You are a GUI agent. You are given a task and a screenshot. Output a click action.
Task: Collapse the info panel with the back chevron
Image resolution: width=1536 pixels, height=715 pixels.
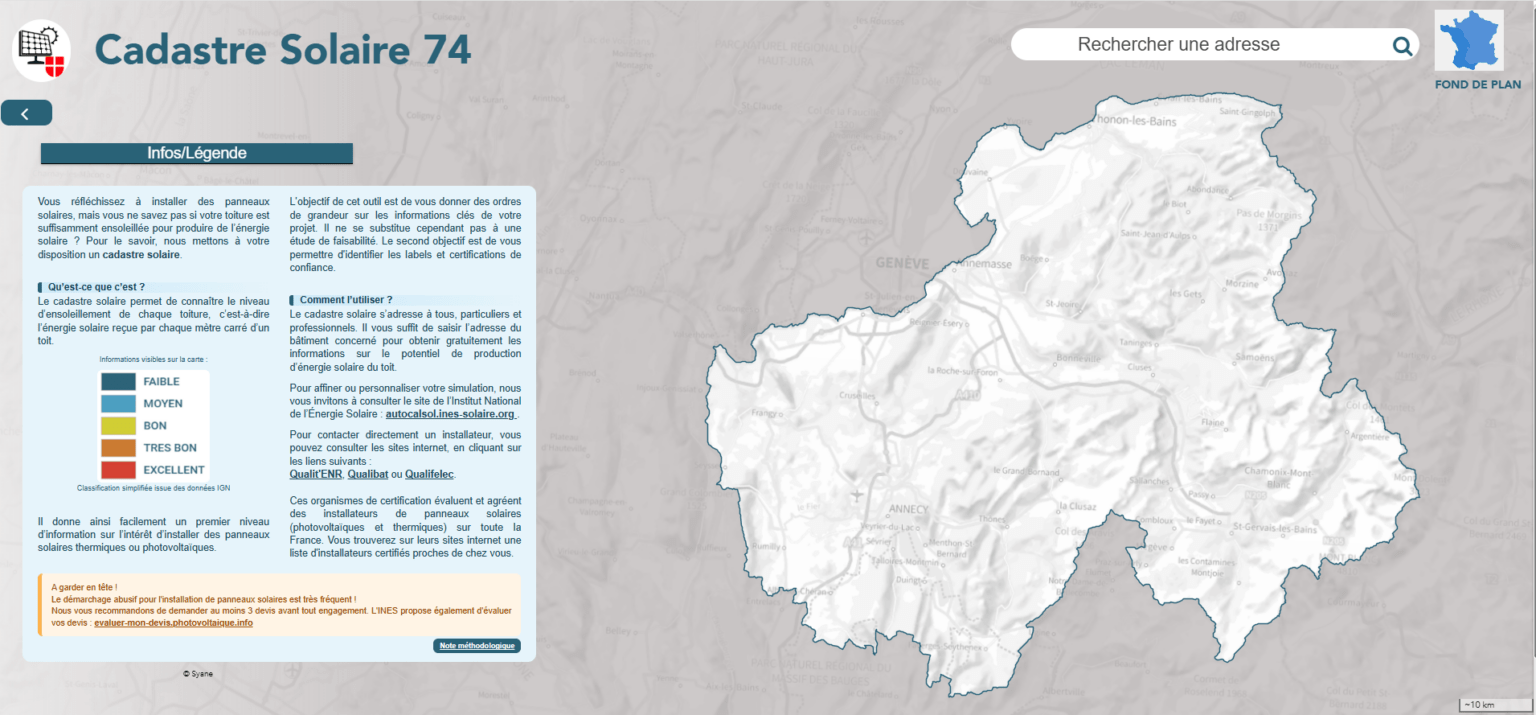coord(26,114)
